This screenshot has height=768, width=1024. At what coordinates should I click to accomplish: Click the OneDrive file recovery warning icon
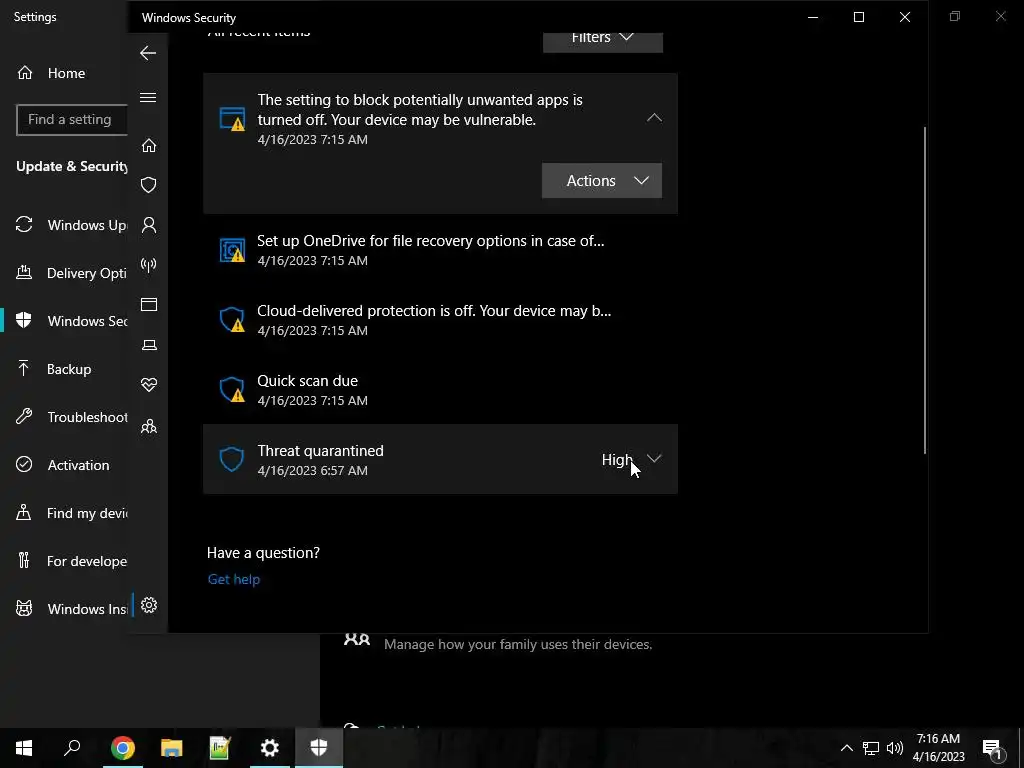[232, 250]
